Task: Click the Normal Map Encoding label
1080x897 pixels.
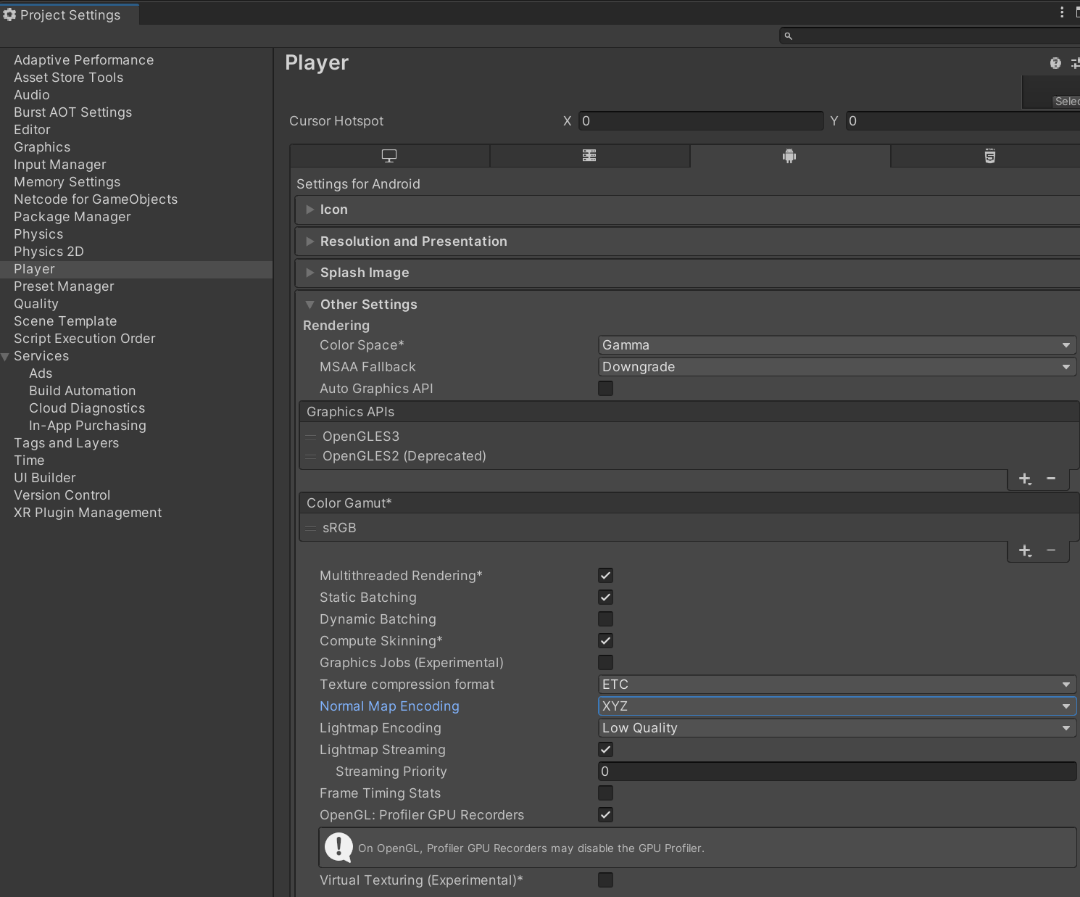Action: coord(389,706)
